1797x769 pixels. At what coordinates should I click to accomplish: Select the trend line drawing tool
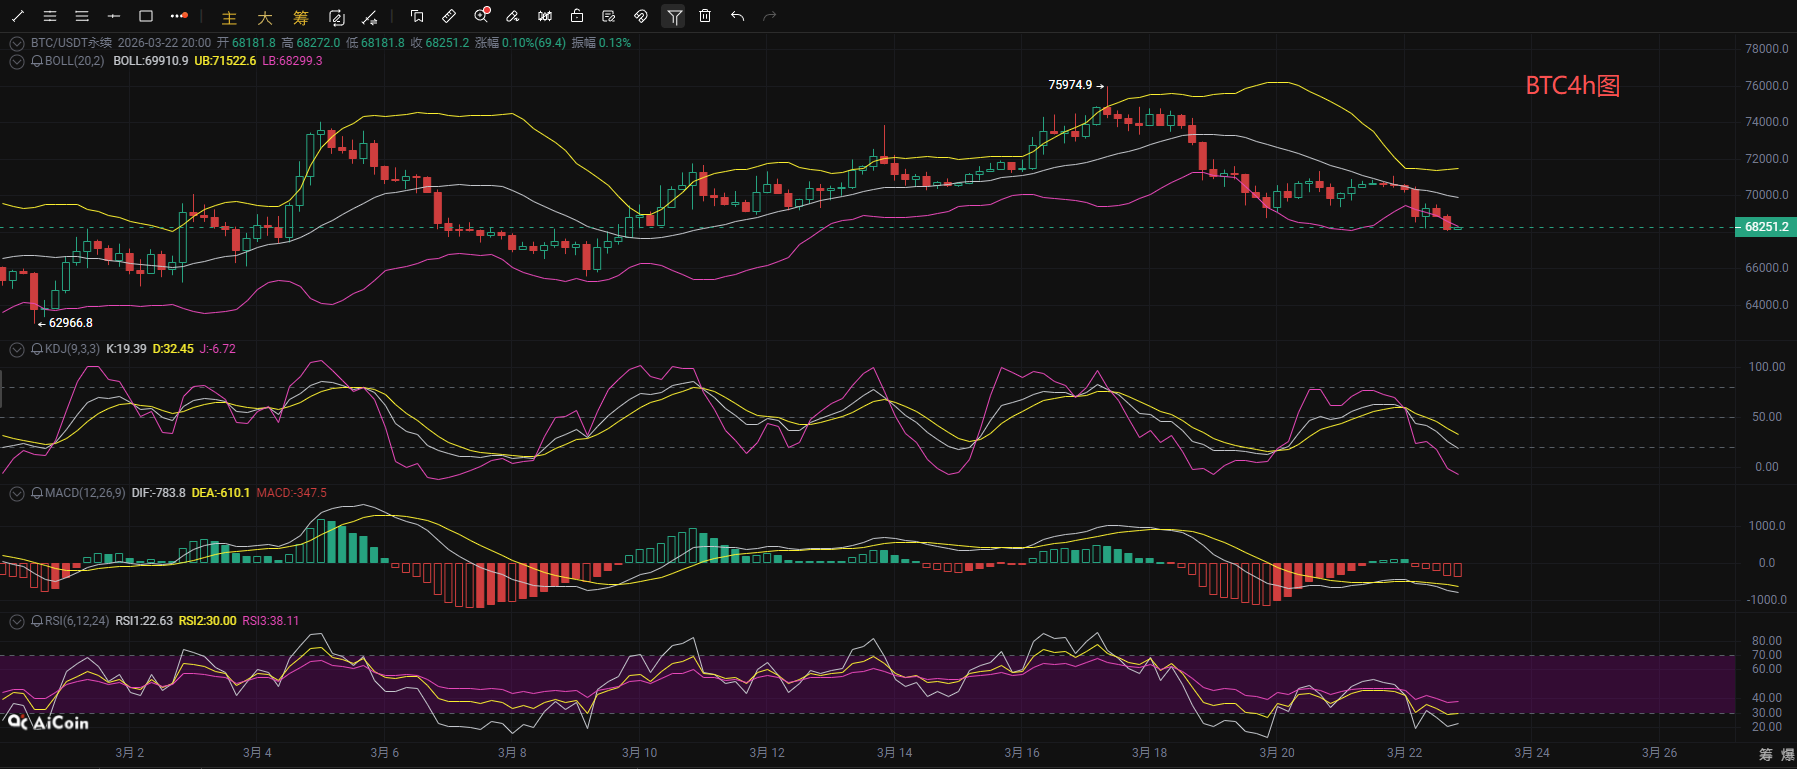point(18,16)
